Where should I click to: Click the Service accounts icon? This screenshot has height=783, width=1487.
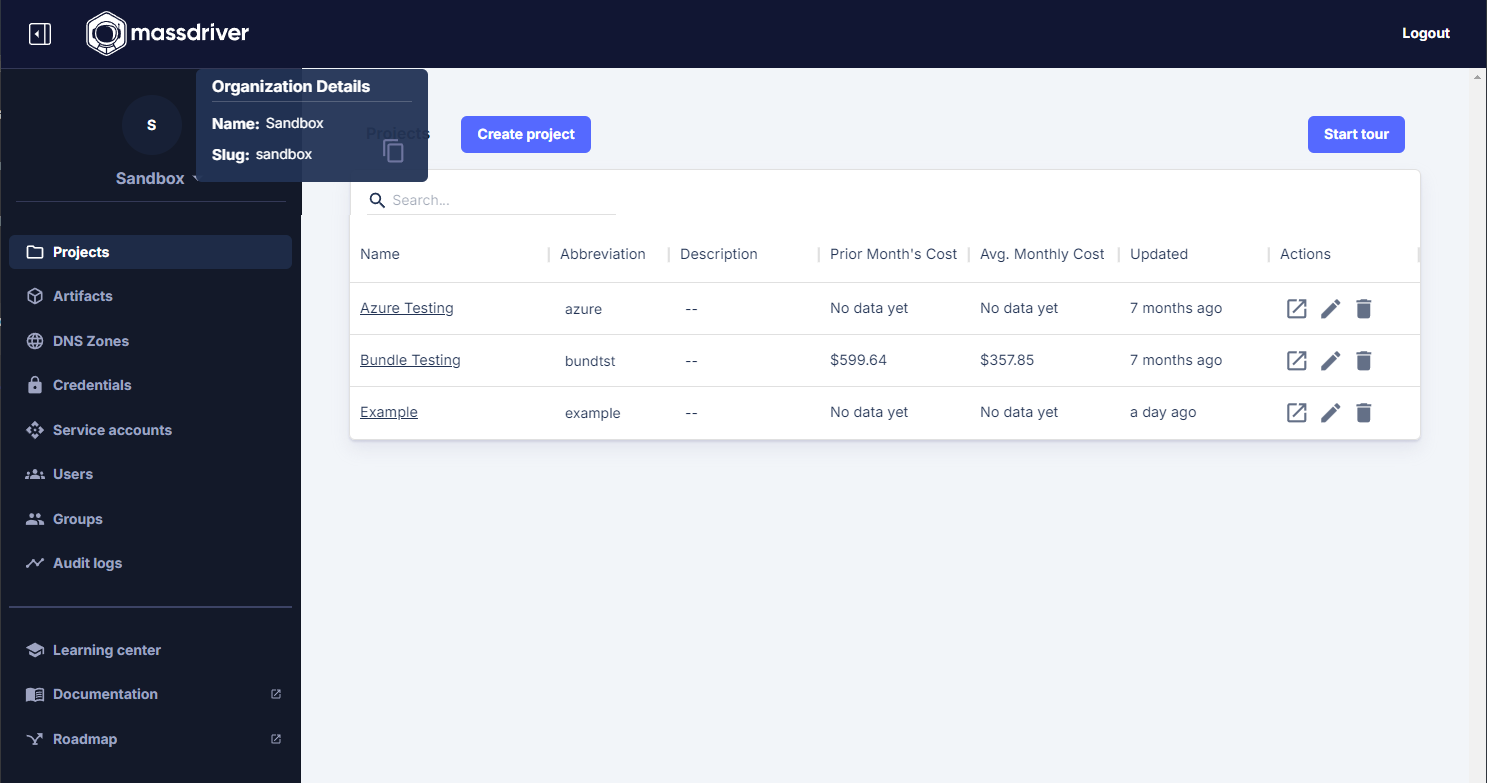coord(34,430)
